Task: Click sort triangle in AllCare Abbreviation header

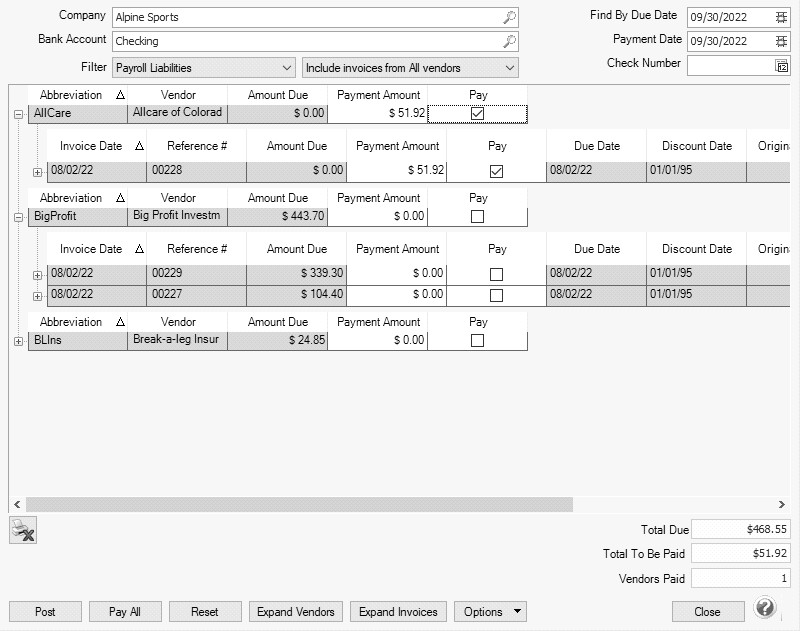Action: pyautogui.click(x=120, y=95)
